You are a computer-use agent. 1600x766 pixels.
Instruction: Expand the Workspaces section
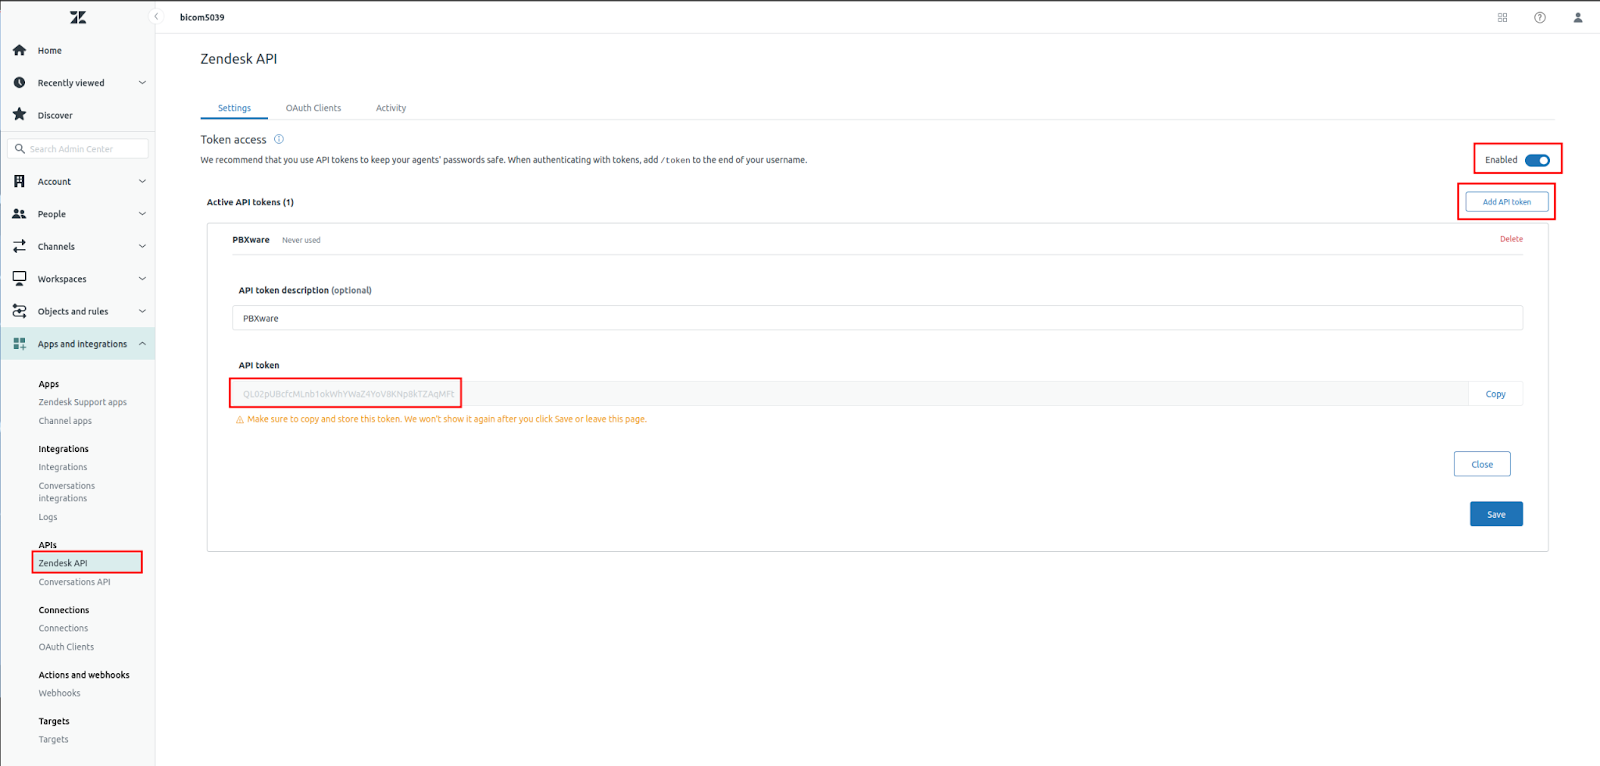click(142, 279)
